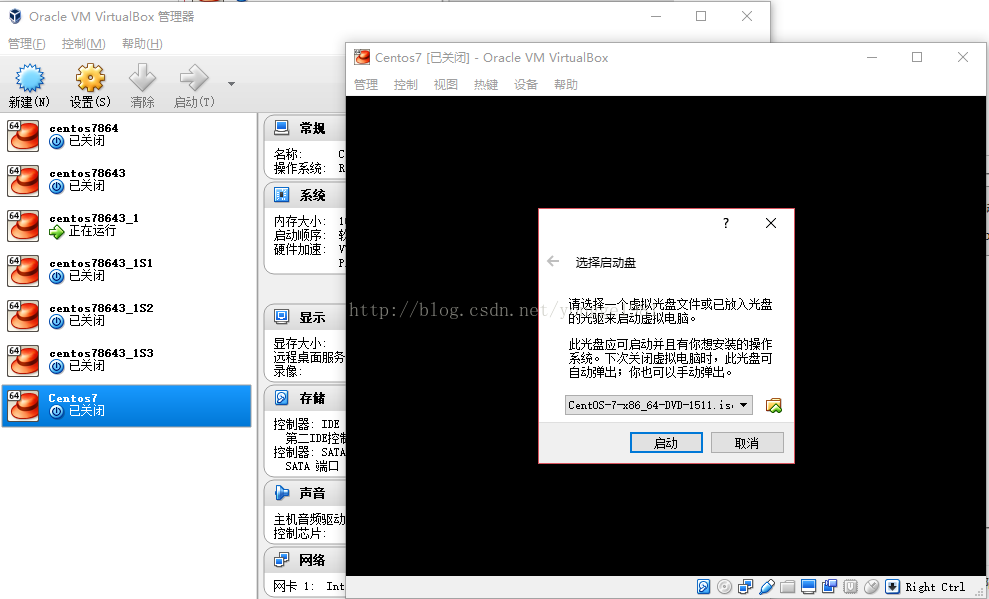Click the 显存大小 label in Display section
The image size is (989, 599).
click(300, 344)
